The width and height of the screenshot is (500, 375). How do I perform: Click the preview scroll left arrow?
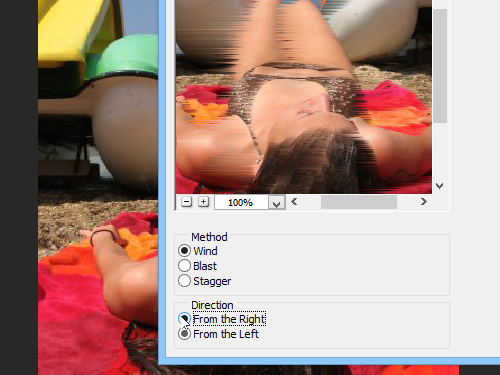pyautogui.click(x=294, y=202)
